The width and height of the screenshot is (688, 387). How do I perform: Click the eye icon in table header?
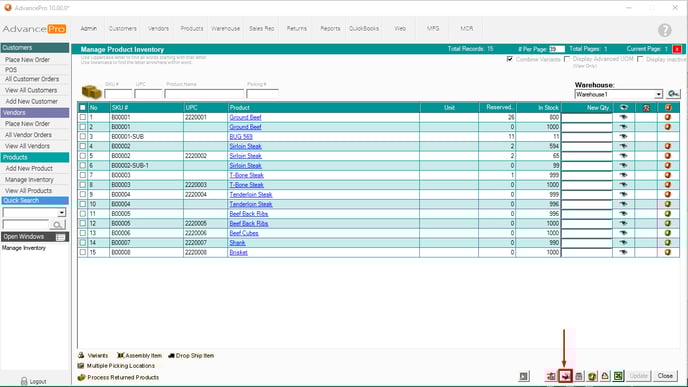point(624,108)
